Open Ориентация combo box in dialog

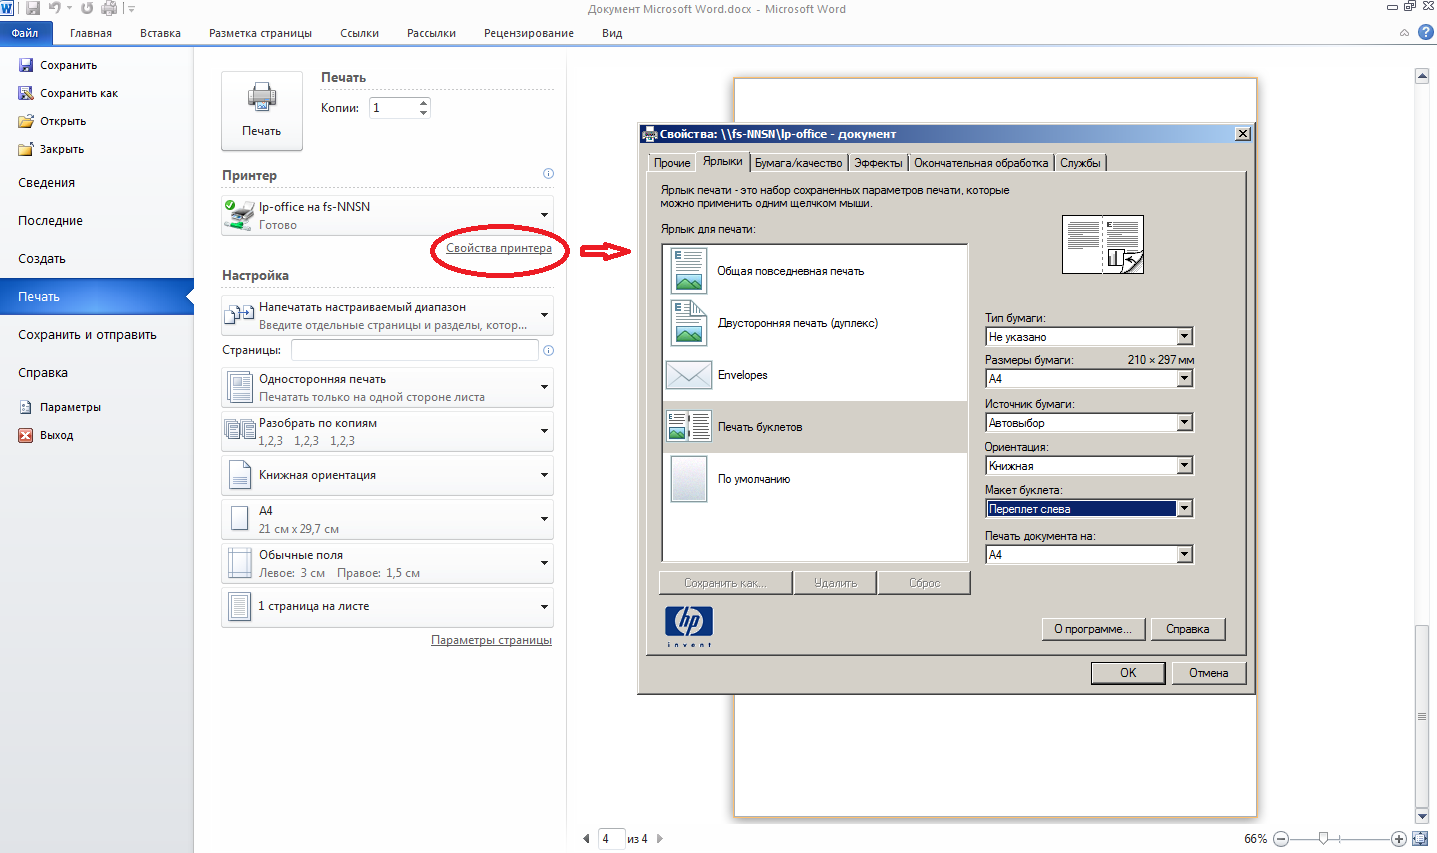(x=1089, y=466)
